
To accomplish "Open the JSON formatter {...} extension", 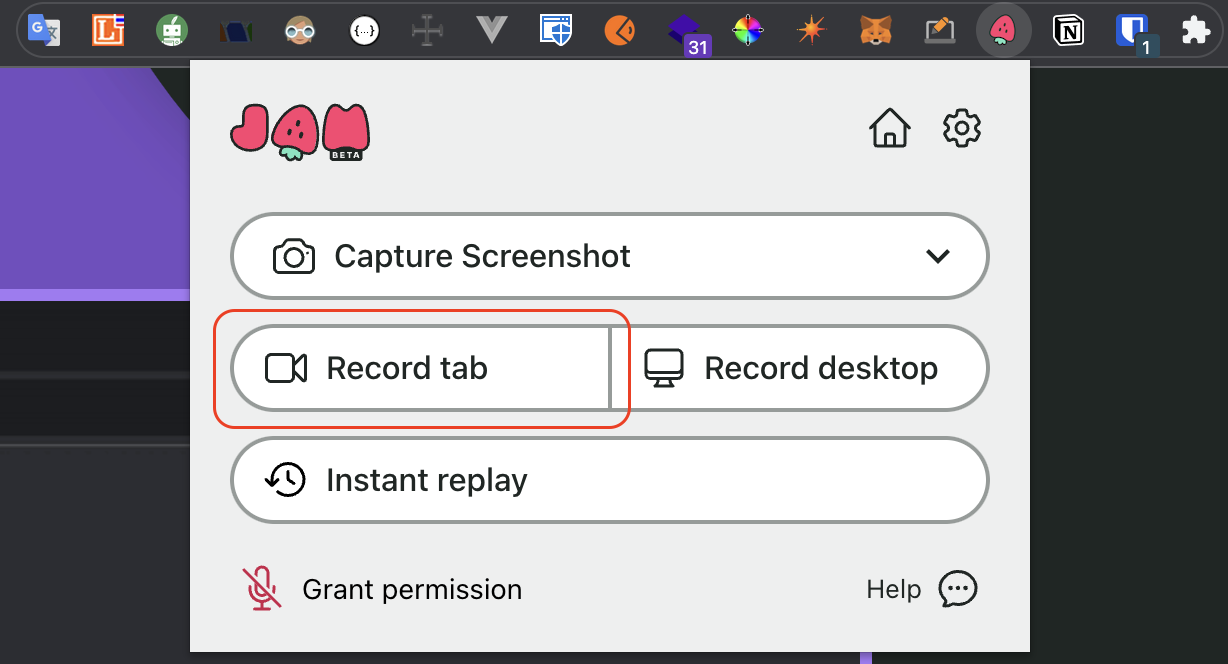I will coord(364,30).
